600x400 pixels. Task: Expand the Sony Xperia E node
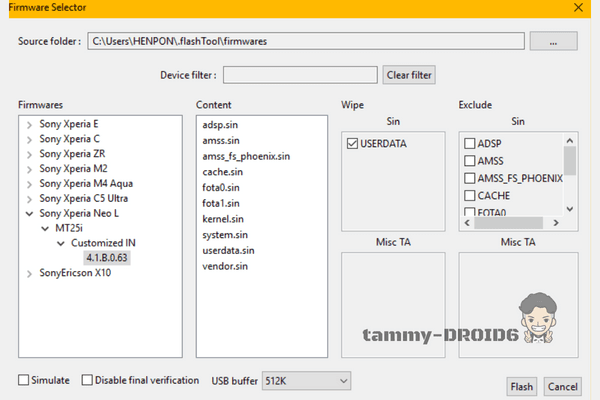tap(29, 125)
